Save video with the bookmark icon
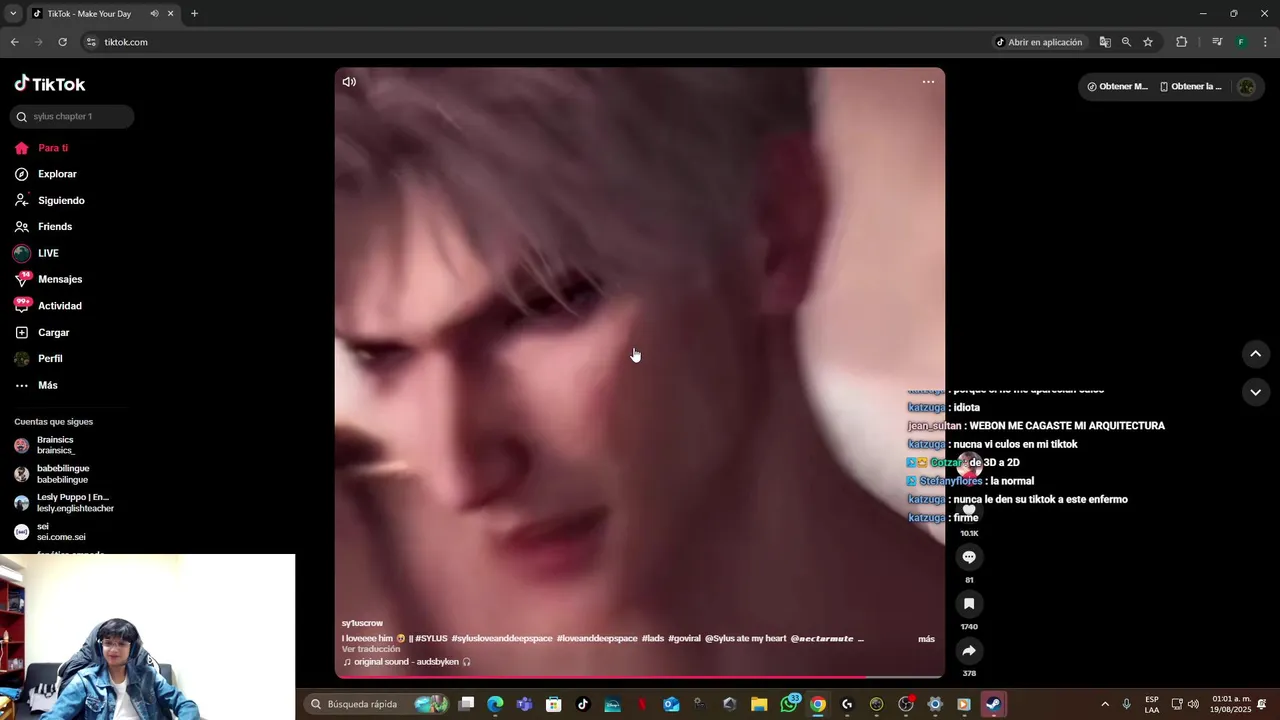Image resolution: width=1280 pixels, height=720 pixels. 969,604
